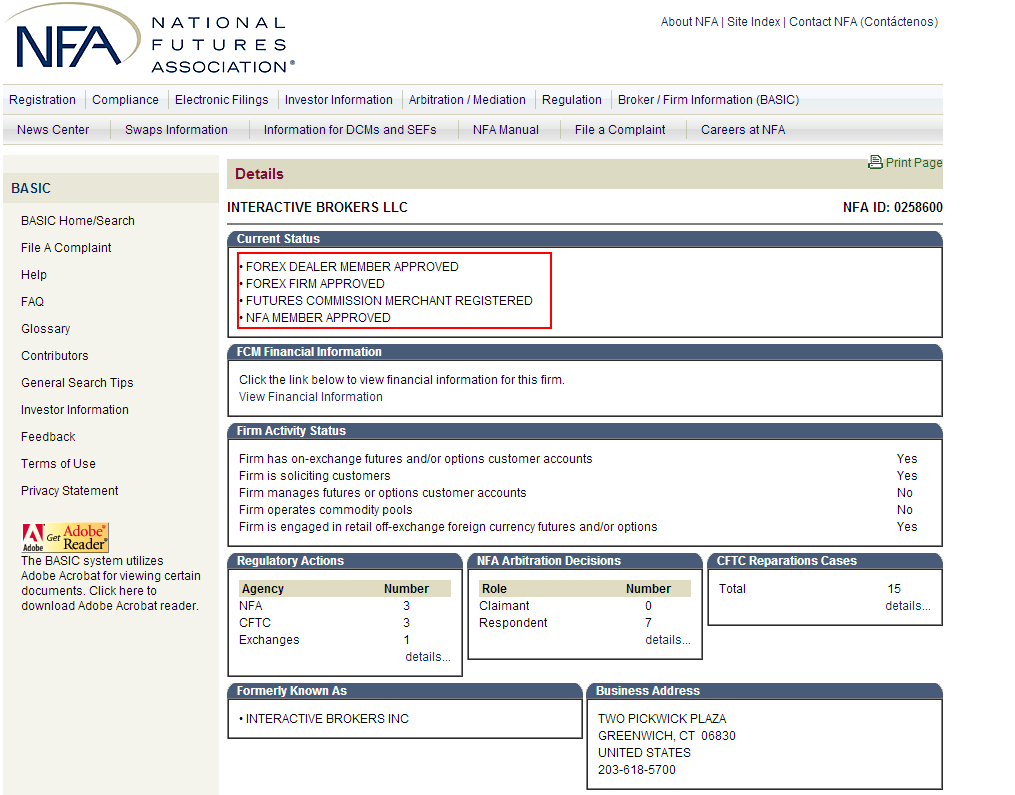
Task: Click the Firm is soliciting customers row
Action: pyautogui.click(x=578, y=476)
